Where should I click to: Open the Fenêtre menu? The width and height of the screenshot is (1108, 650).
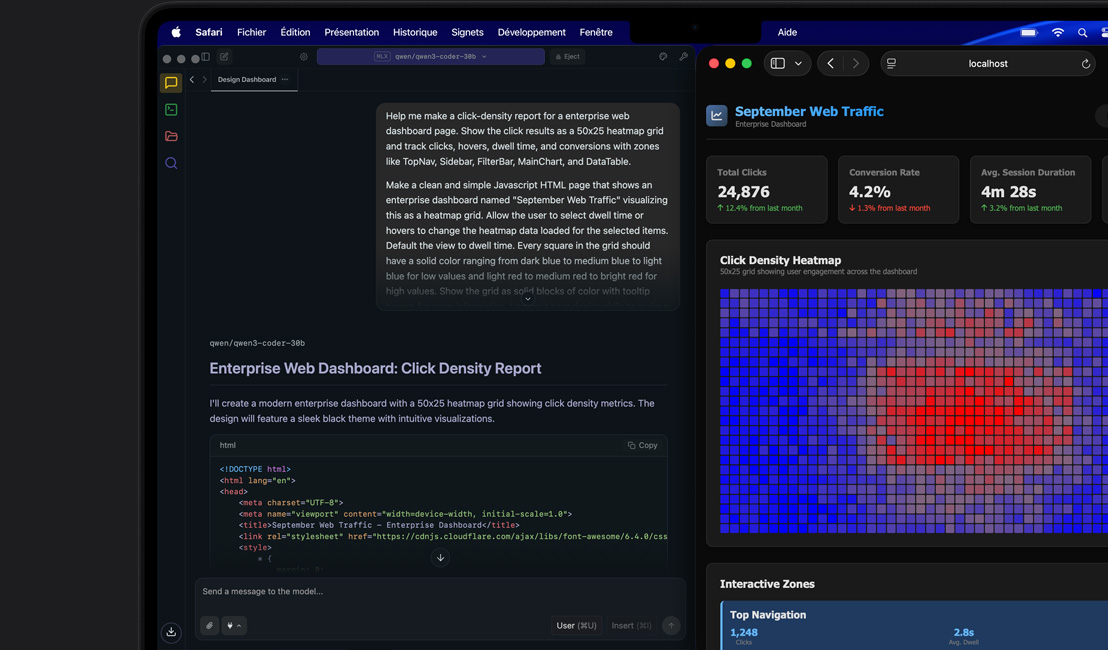(x=596, y=32)
